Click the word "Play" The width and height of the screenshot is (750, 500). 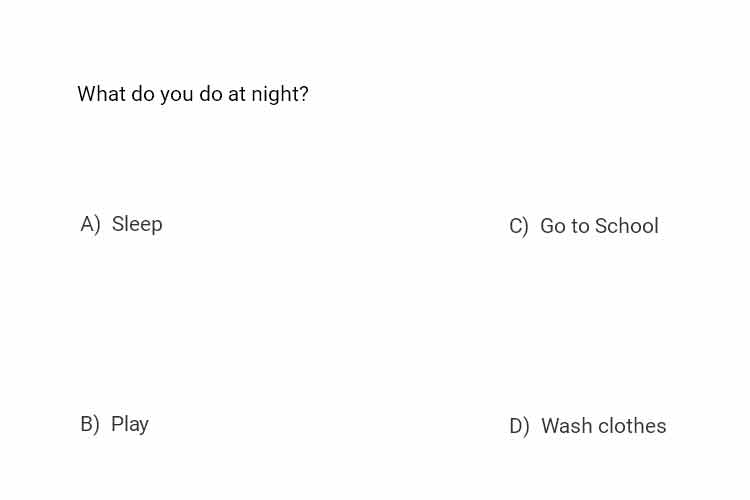coord(130,425)
